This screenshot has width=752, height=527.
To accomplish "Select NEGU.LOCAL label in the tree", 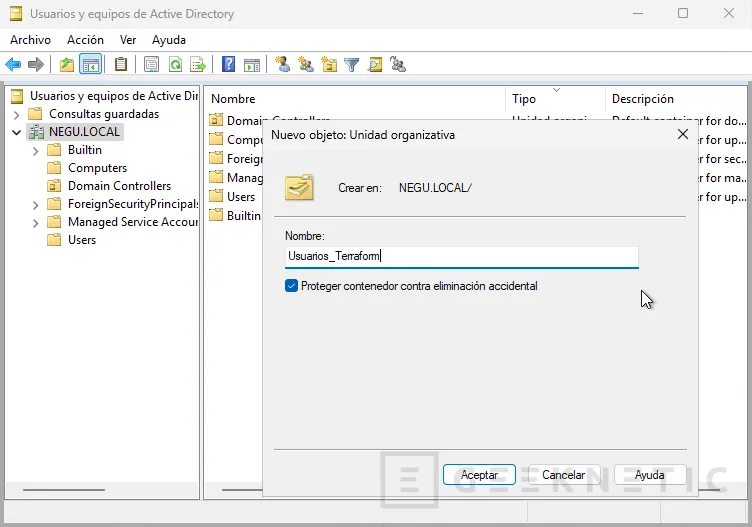I will pyautogui.click(x=84, y=132).
